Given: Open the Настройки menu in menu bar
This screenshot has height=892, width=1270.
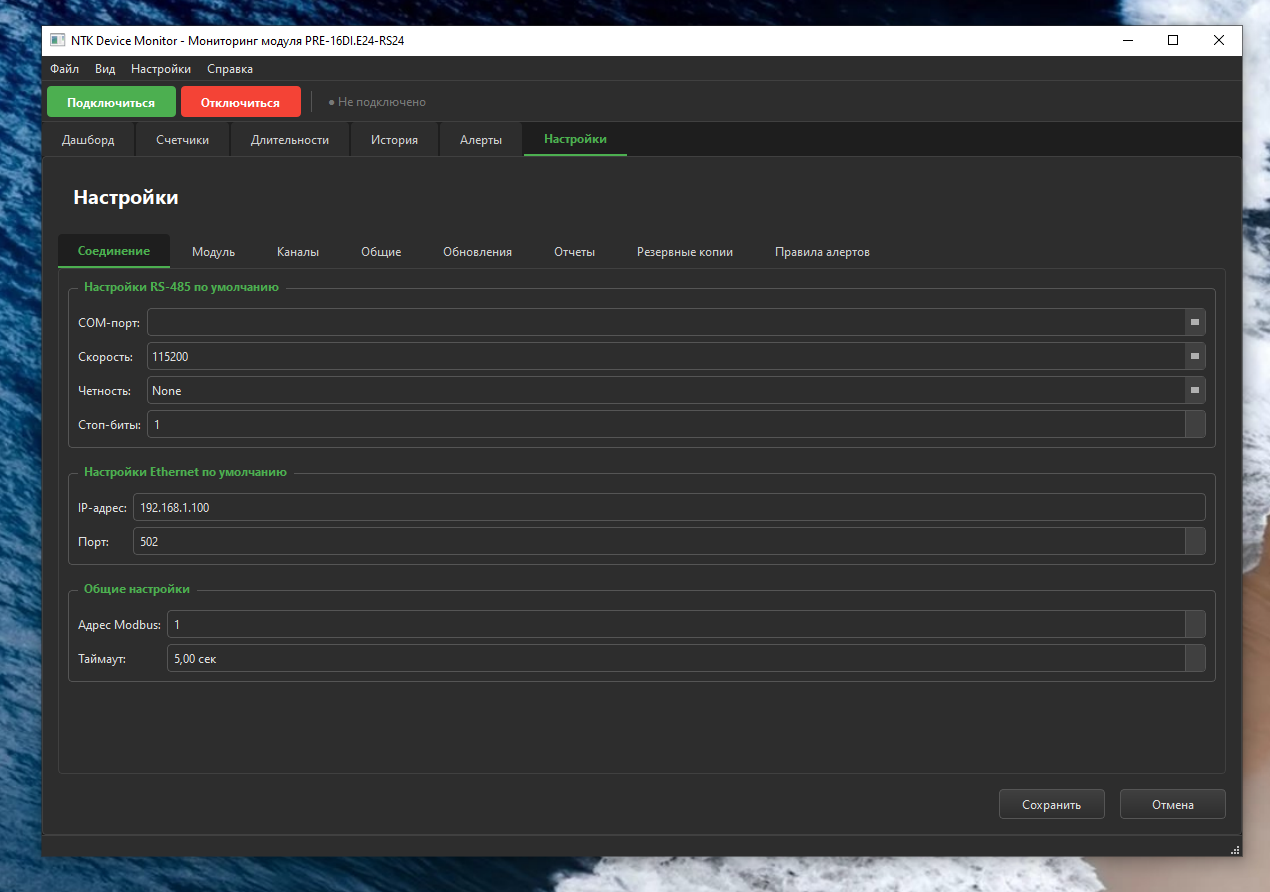Looking at the screenshot, I should [161, 69].
